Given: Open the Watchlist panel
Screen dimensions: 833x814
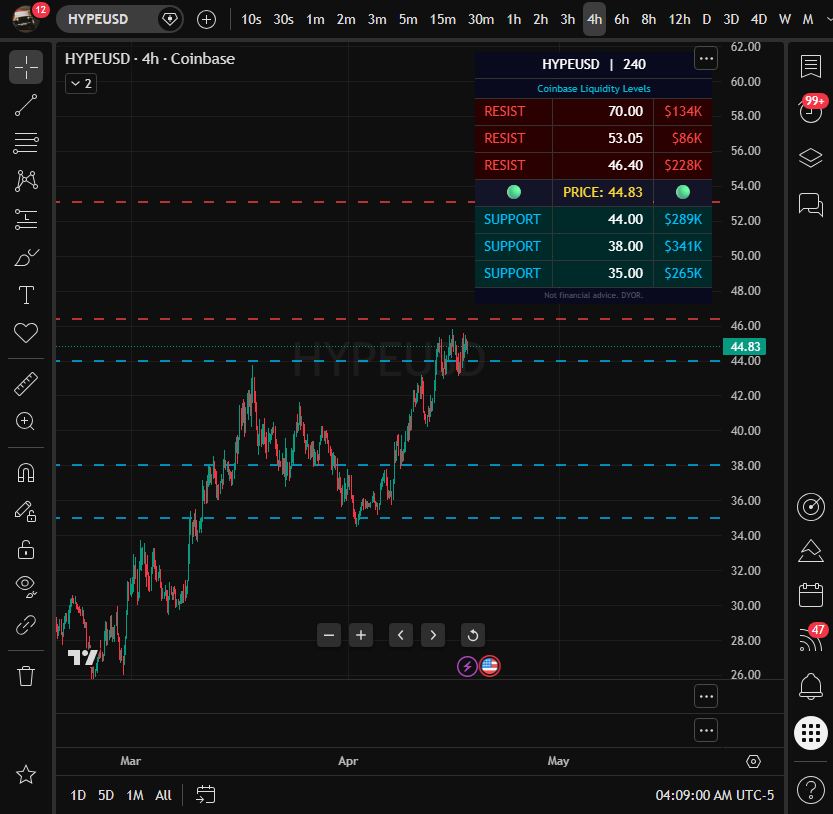Looking at the screenshot, I should click(811, 66).
